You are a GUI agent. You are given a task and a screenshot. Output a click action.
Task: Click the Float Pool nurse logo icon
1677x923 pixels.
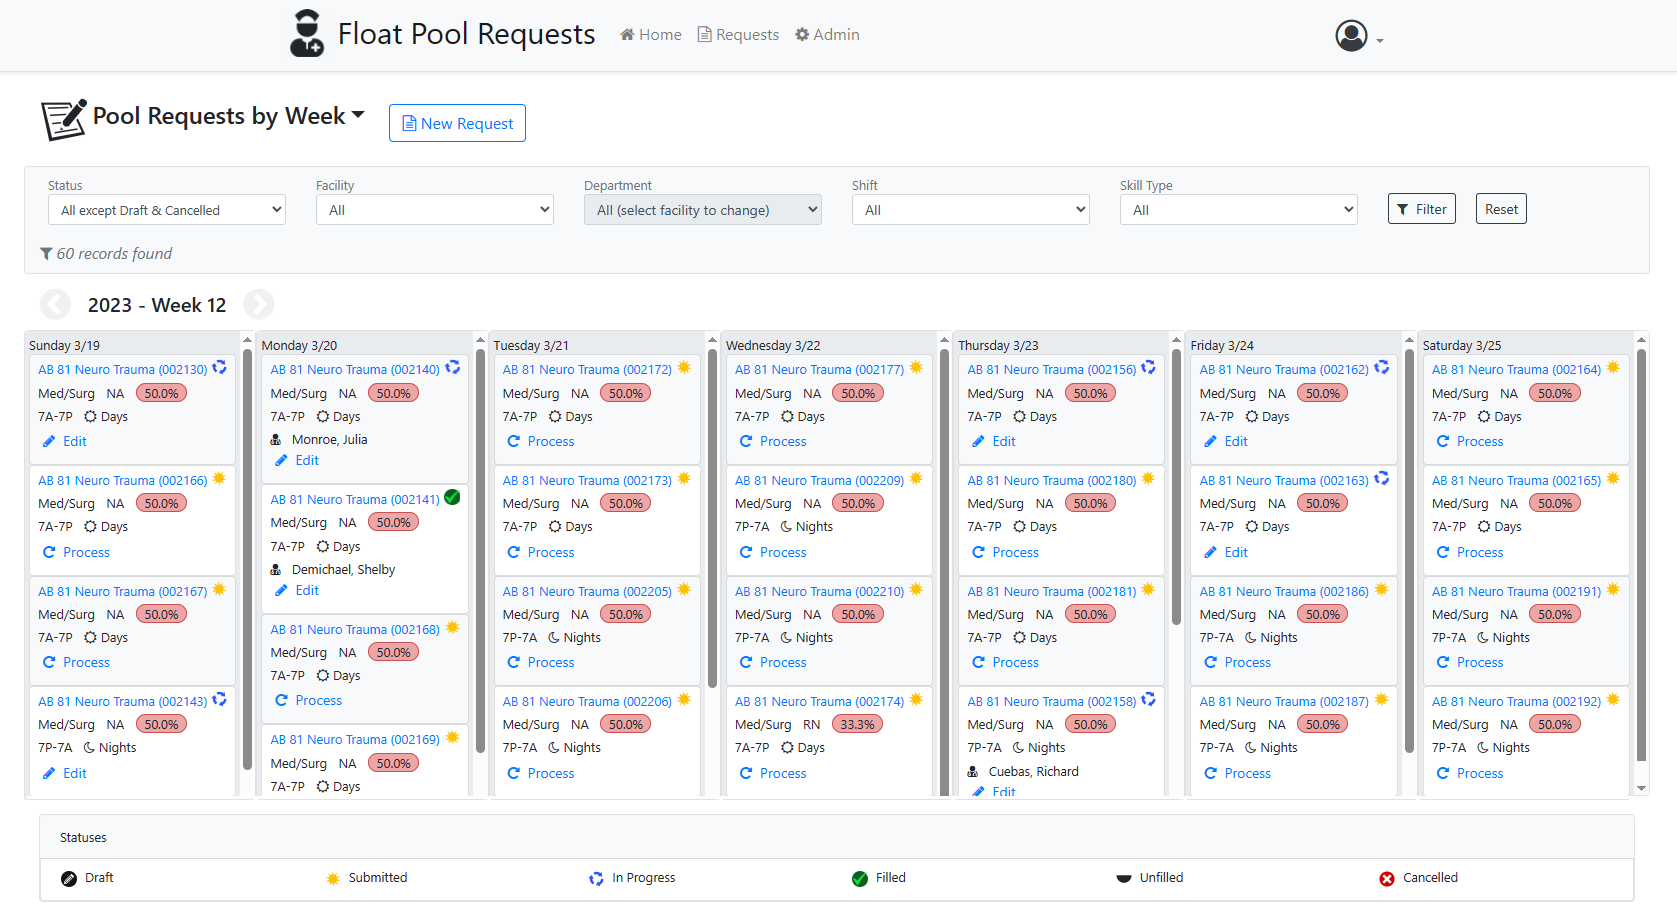click(x=306, y=34)
